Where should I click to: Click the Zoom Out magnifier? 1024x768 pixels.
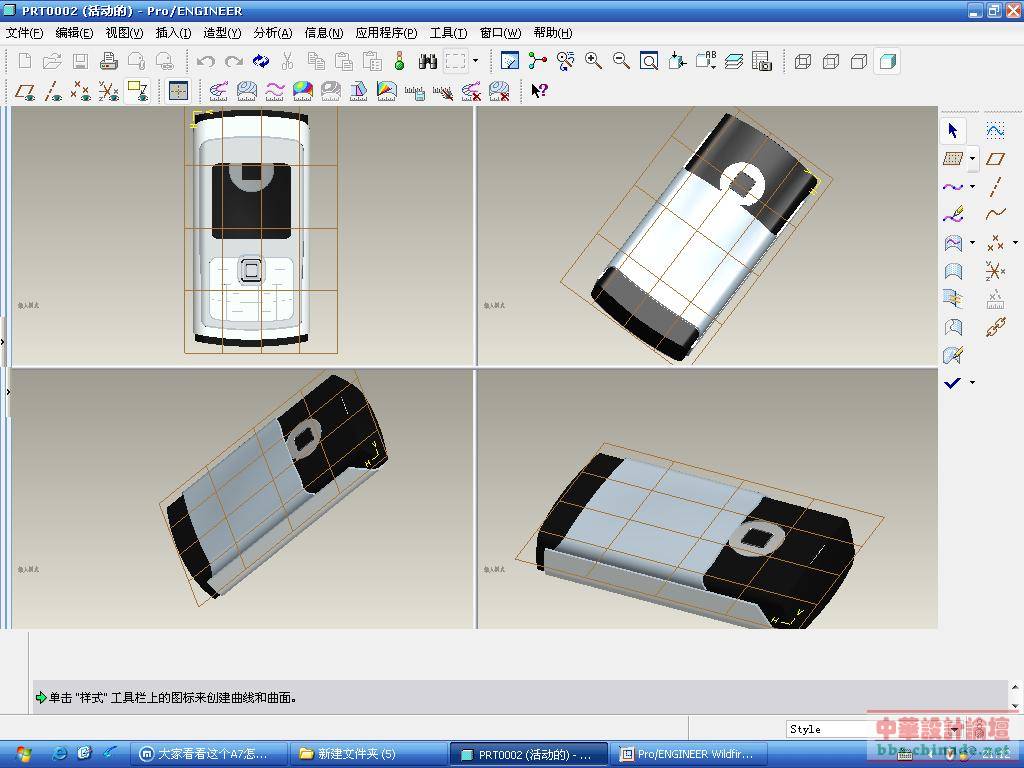[621, 61]
